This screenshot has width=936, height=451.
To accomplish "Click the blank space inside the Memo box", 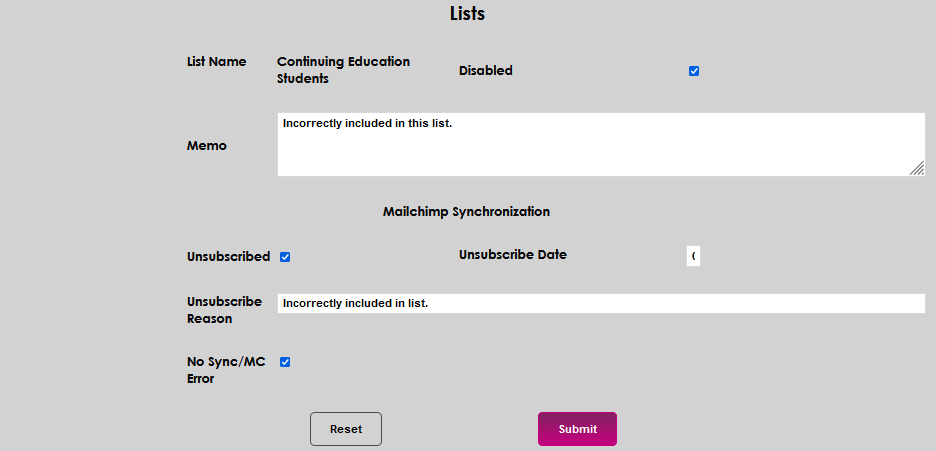I will 600,152.
